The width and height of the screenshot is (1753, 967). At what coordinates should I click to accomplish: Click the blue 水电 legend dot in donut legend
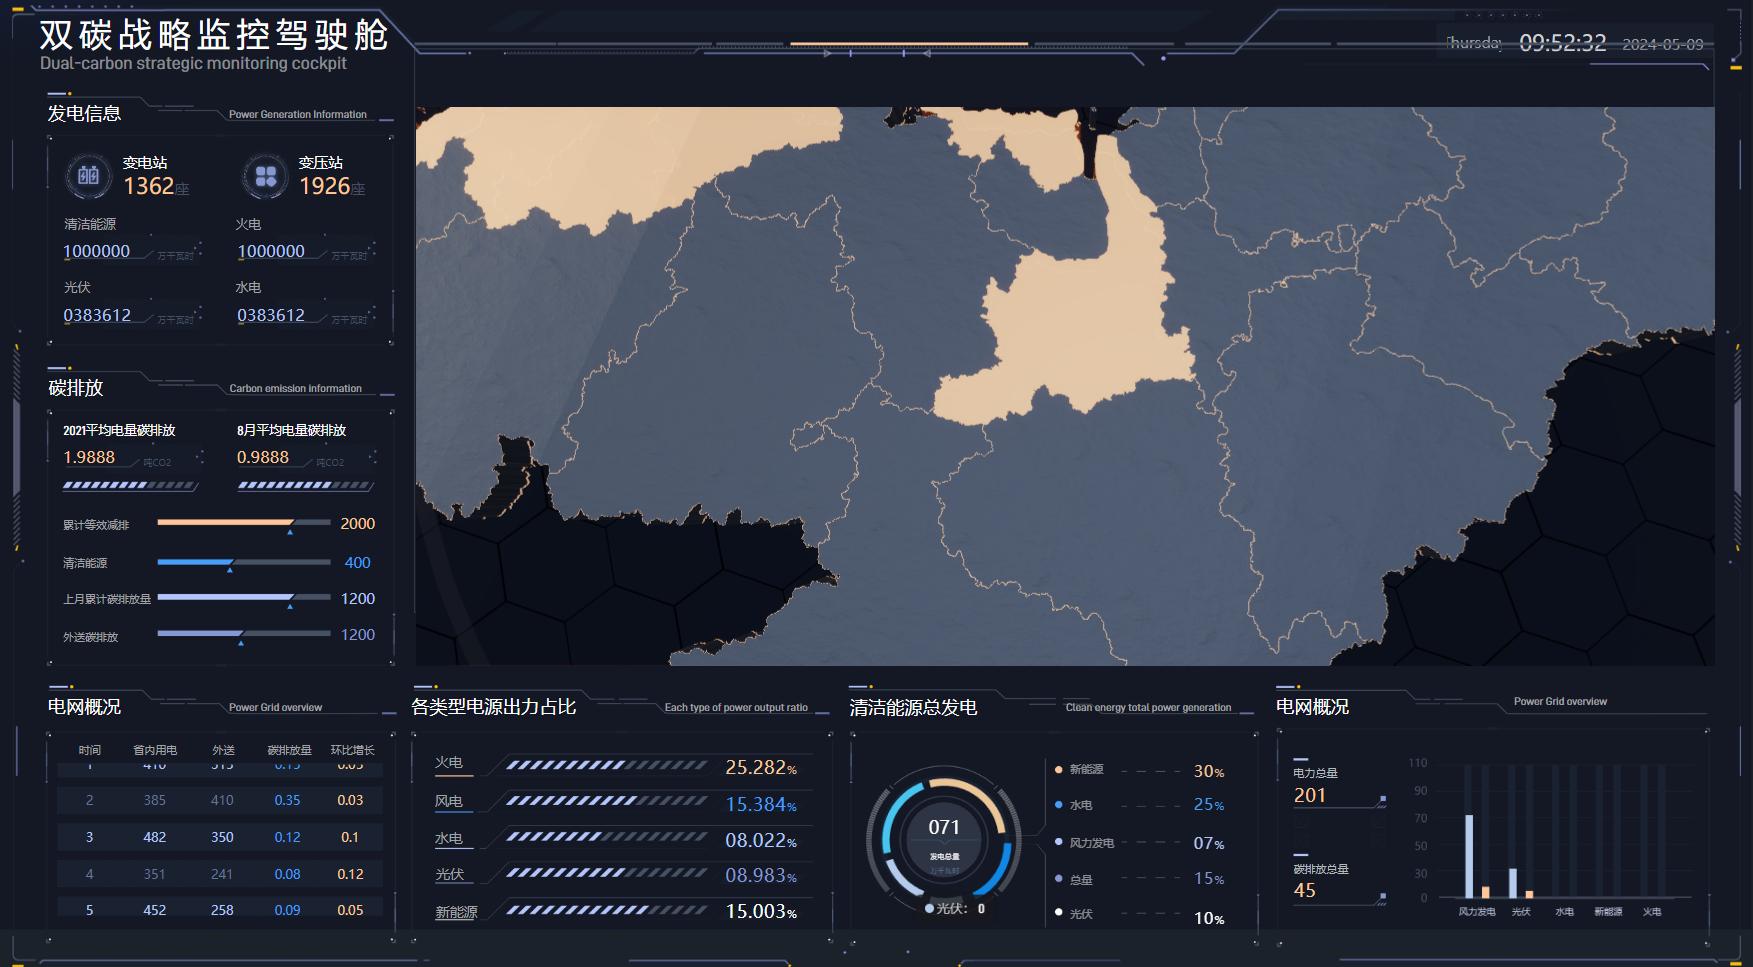[x=1058, y=805]
